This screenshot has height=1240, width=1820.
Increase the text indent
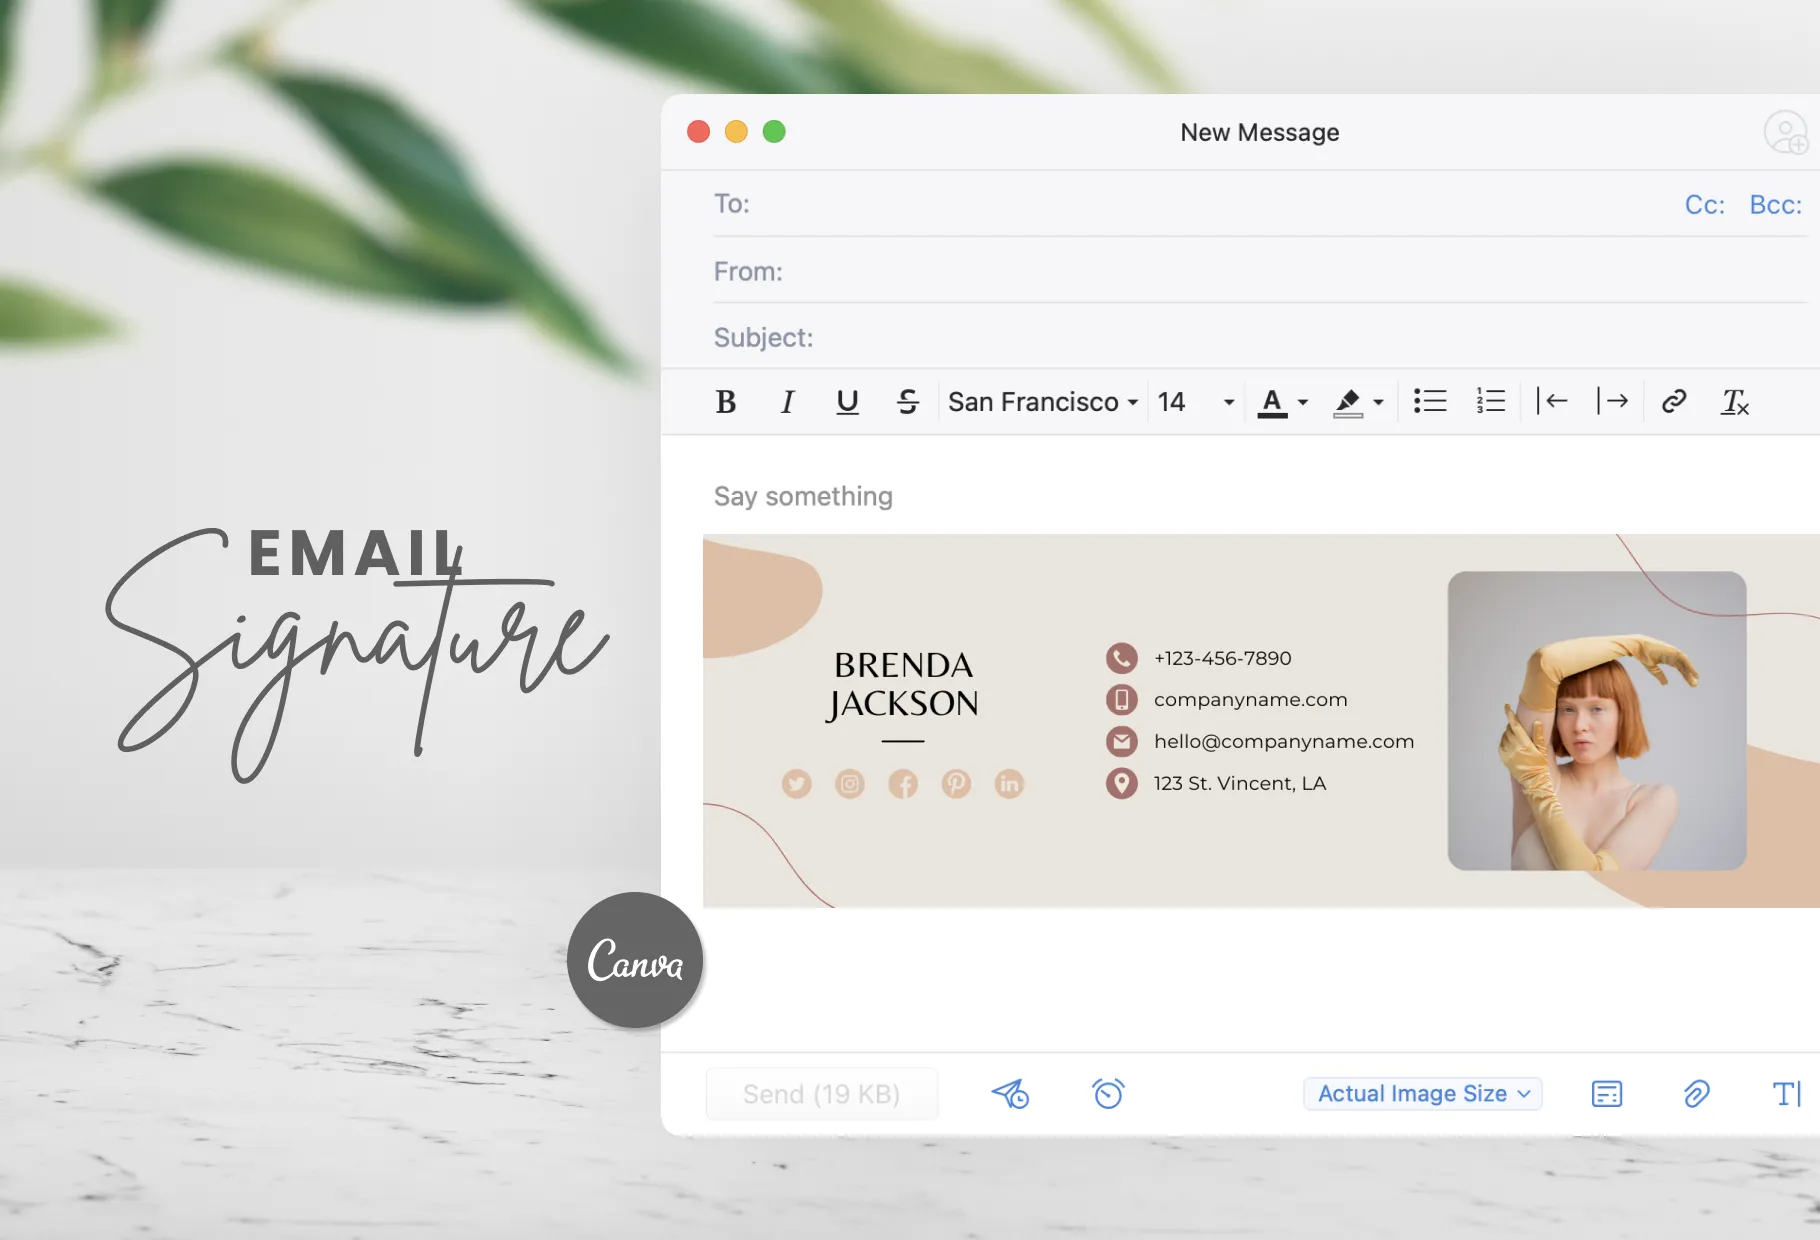(x=1613, y=401)
